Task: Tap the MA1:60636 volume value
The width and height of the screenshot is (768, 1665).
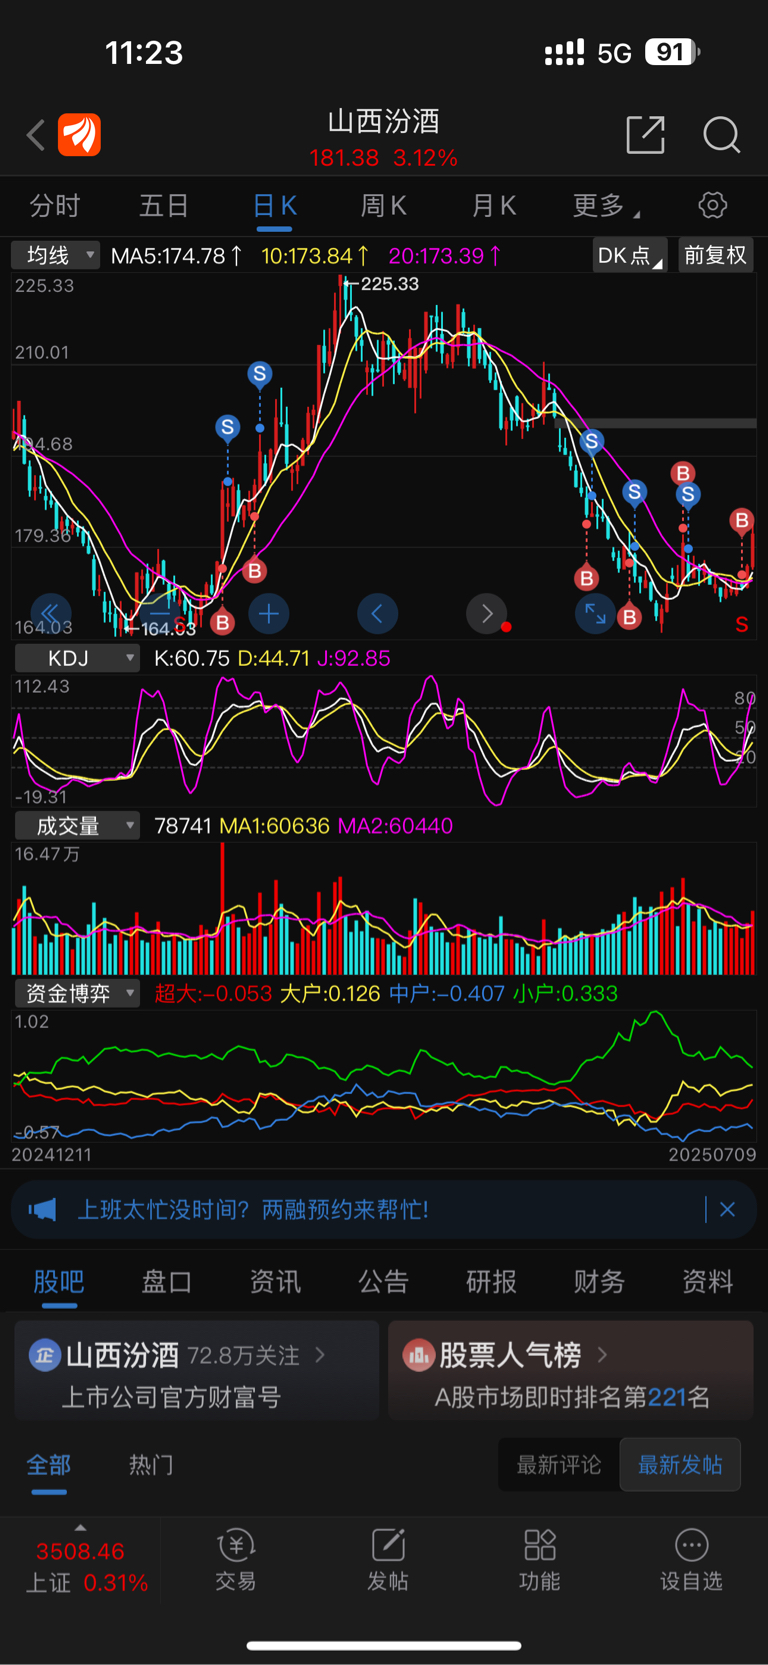Action: [x=274, y=826]
